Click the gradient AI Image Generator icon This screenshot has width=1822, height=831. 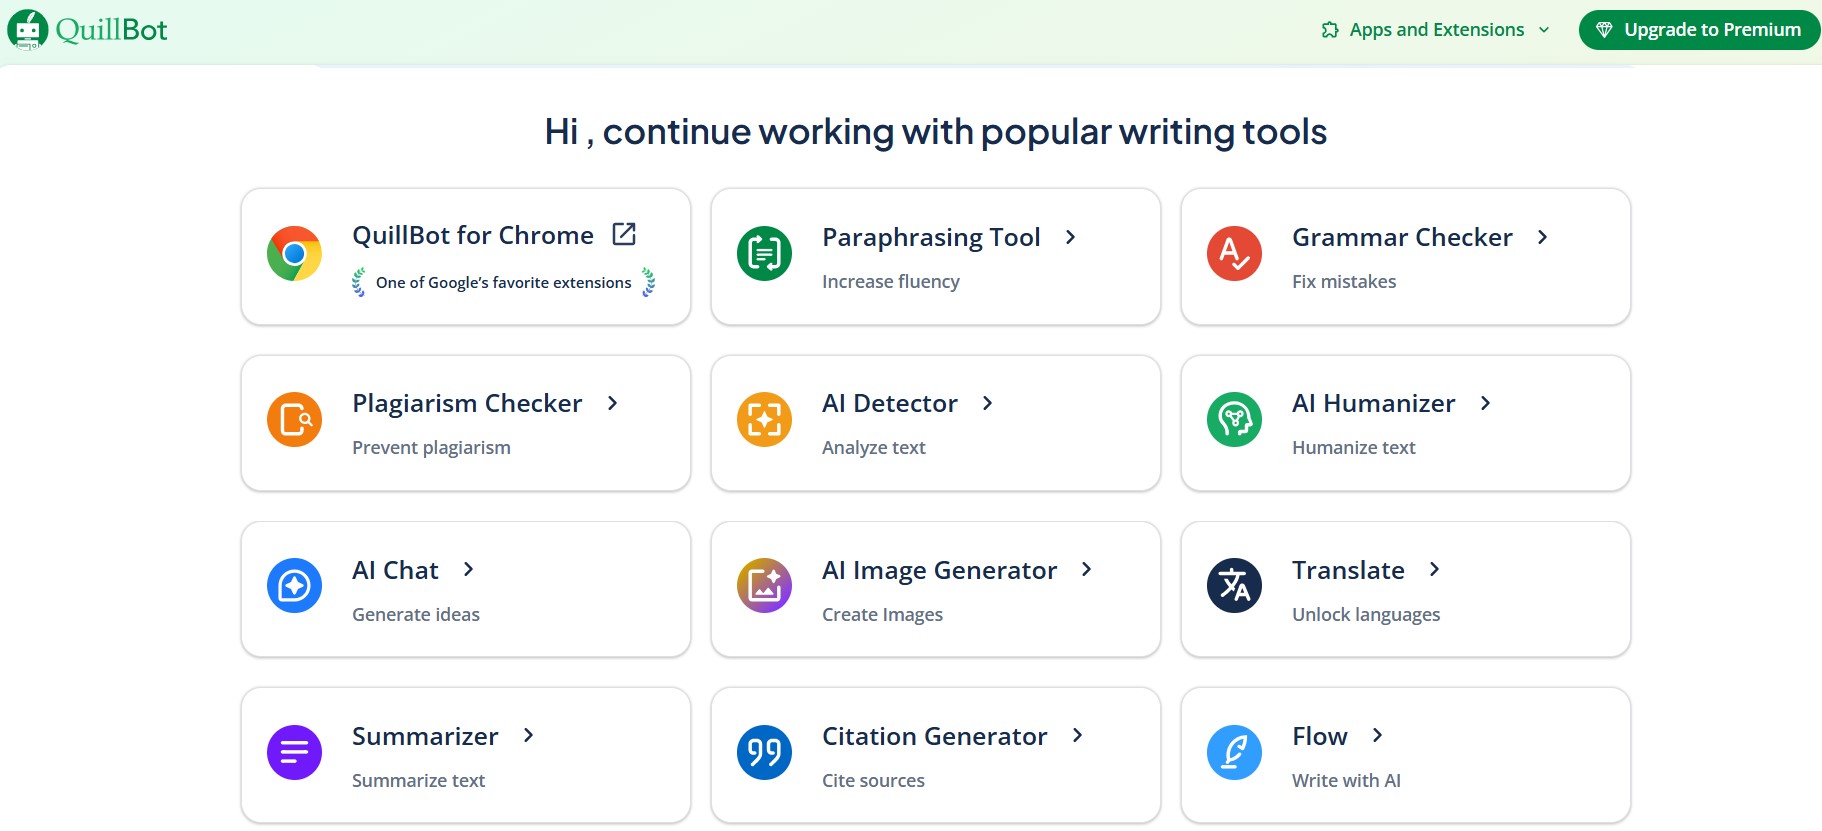(764, 586)
